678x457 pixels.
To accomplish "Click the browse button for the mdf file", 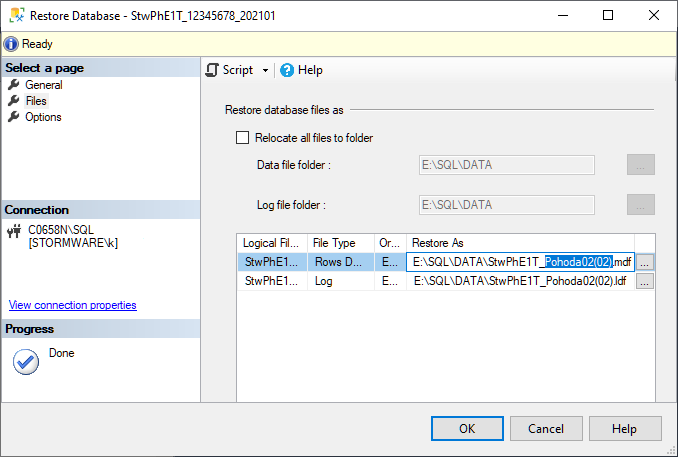I will tap(646, 262).
